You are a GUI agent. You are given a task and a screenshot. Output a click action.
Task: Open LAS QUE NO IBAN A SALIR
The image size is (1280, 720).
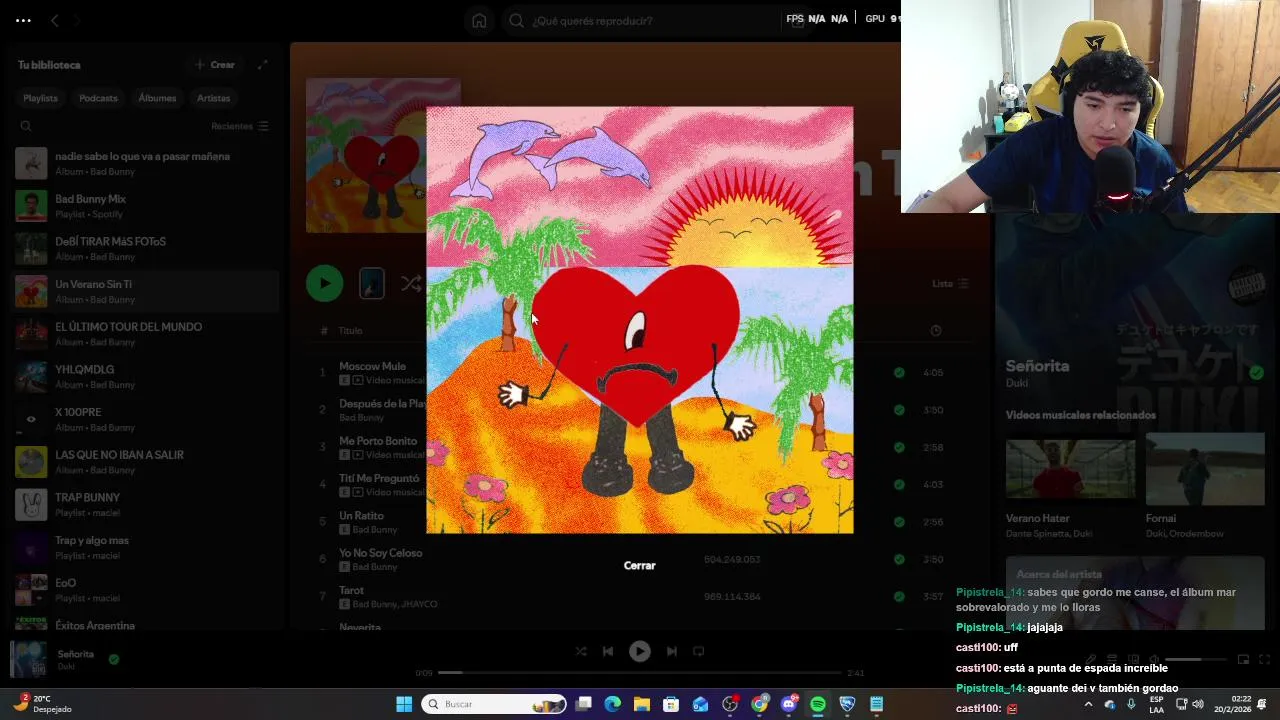click(145, 461)
